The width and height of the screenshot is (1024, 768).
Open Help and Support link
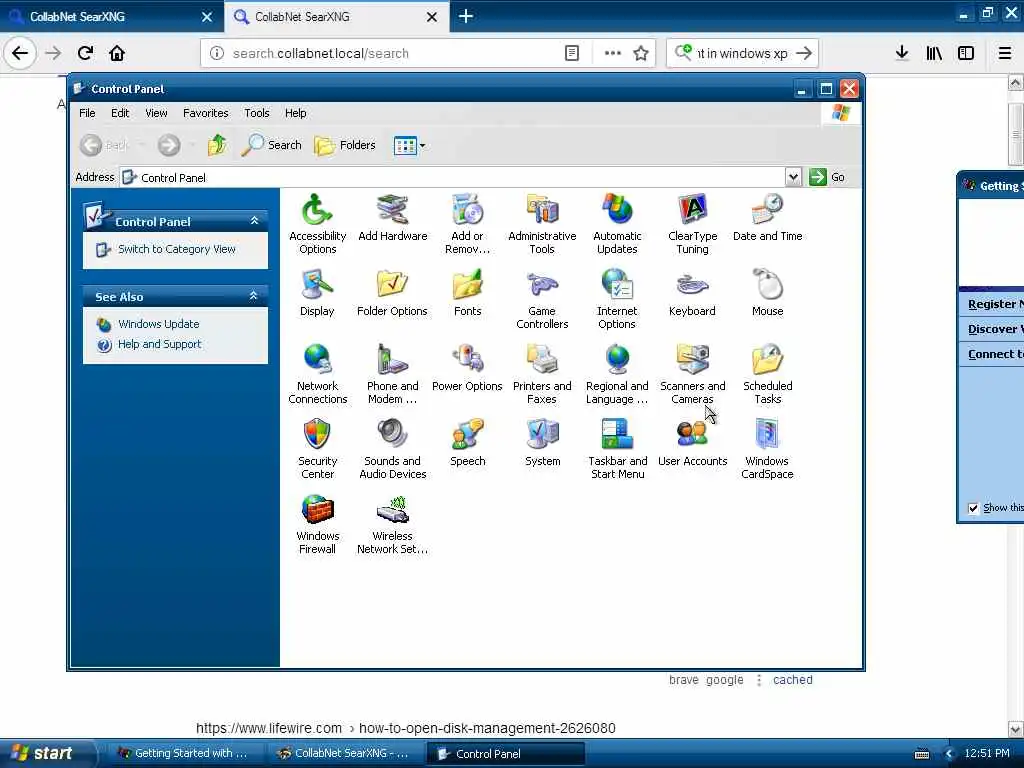pyautogui.click(x=159, y=344)
